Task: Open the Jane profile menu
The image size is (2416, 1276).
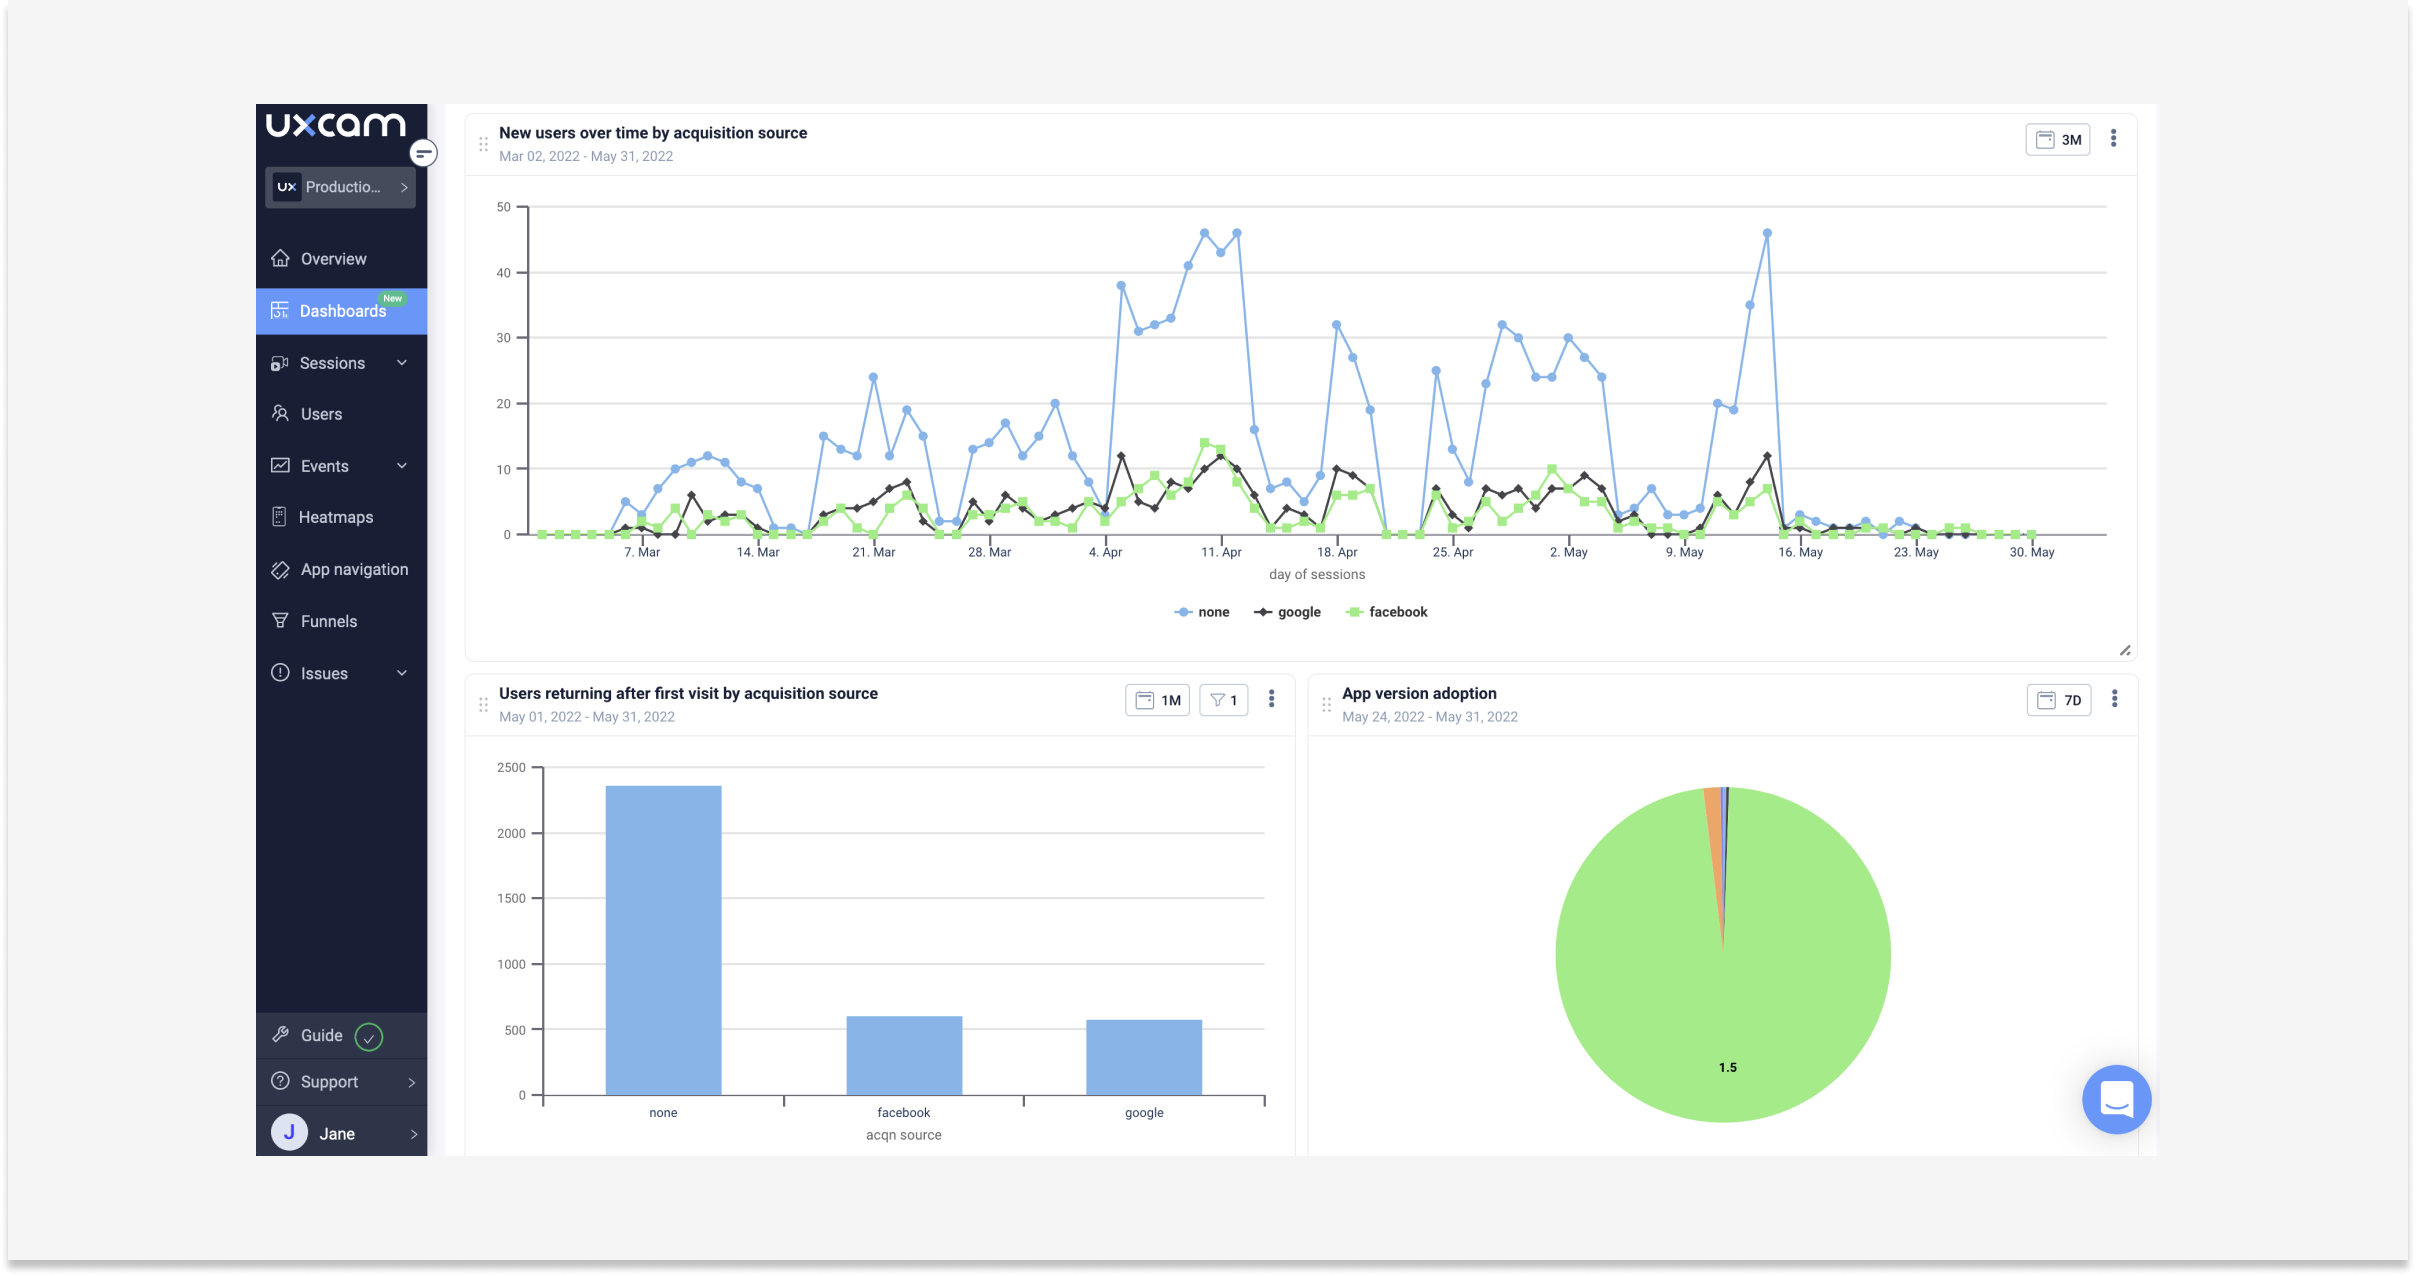Action: [337, 1133]
